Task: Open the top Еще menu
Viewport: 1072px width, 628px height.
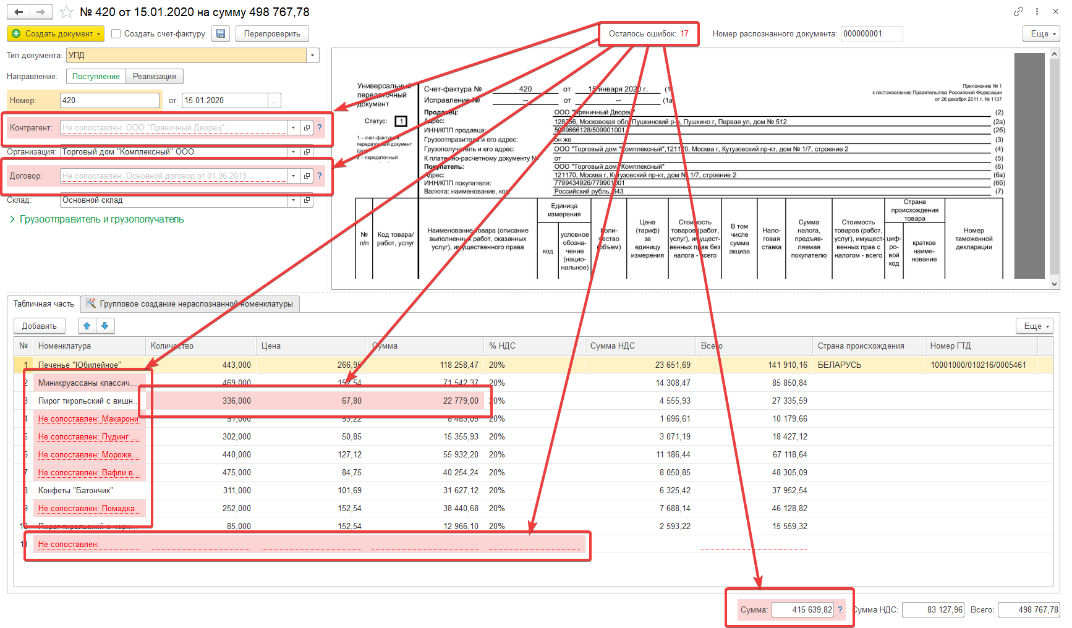Action: 1041,33
